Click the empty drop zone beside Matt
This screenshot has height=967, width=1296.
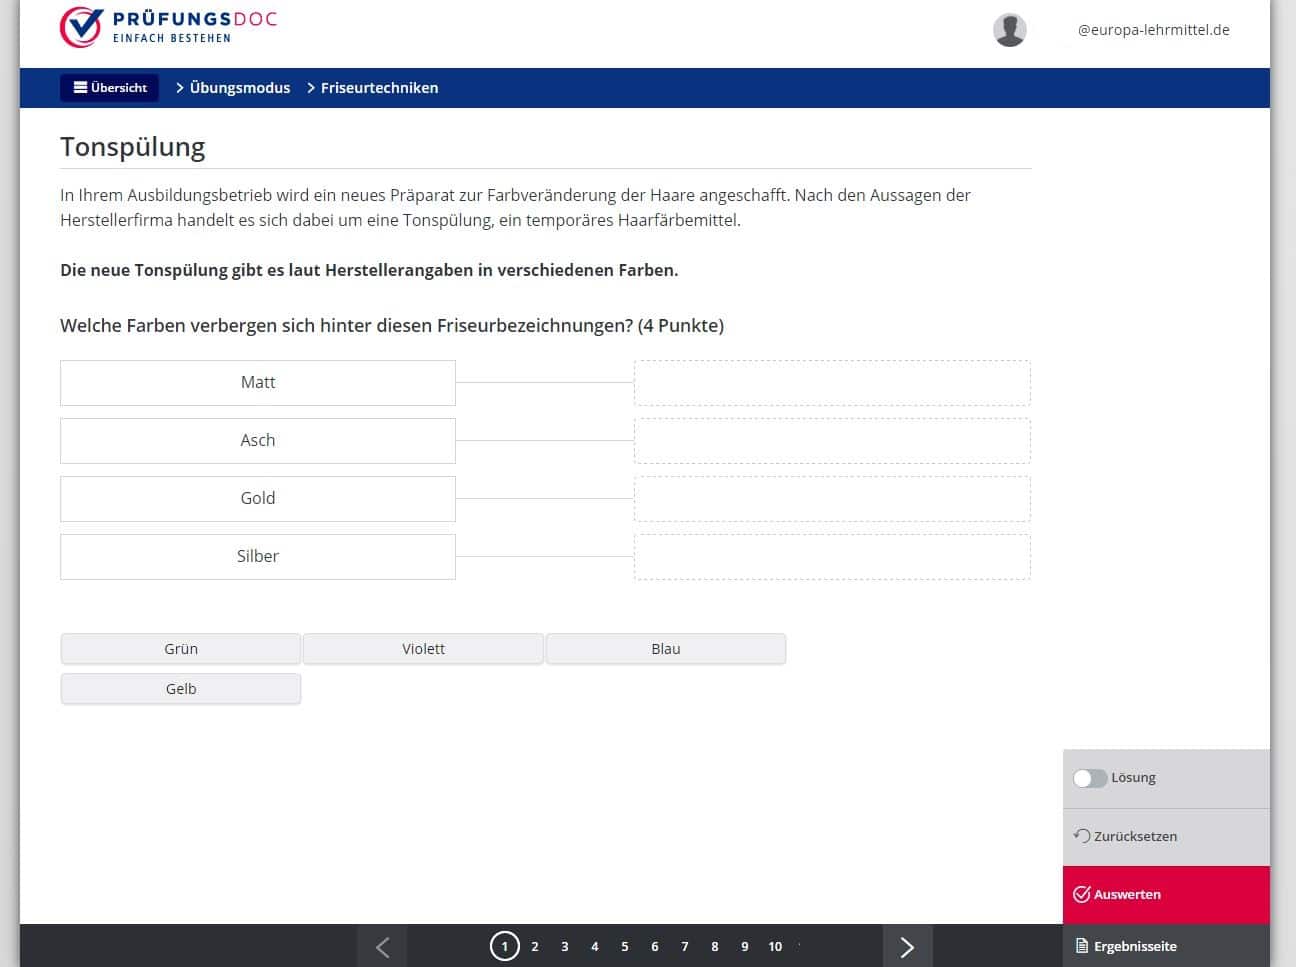point(831,383)
